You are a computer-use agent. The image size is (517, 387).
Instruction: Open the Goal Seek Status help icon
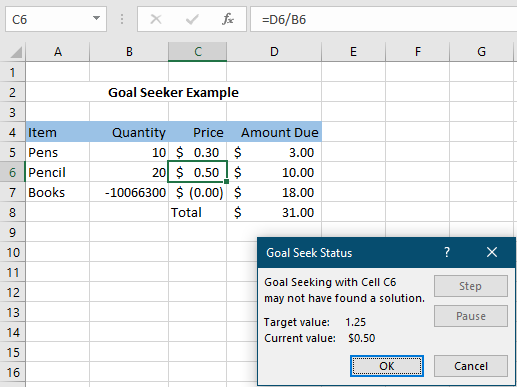tap(447, 252)
